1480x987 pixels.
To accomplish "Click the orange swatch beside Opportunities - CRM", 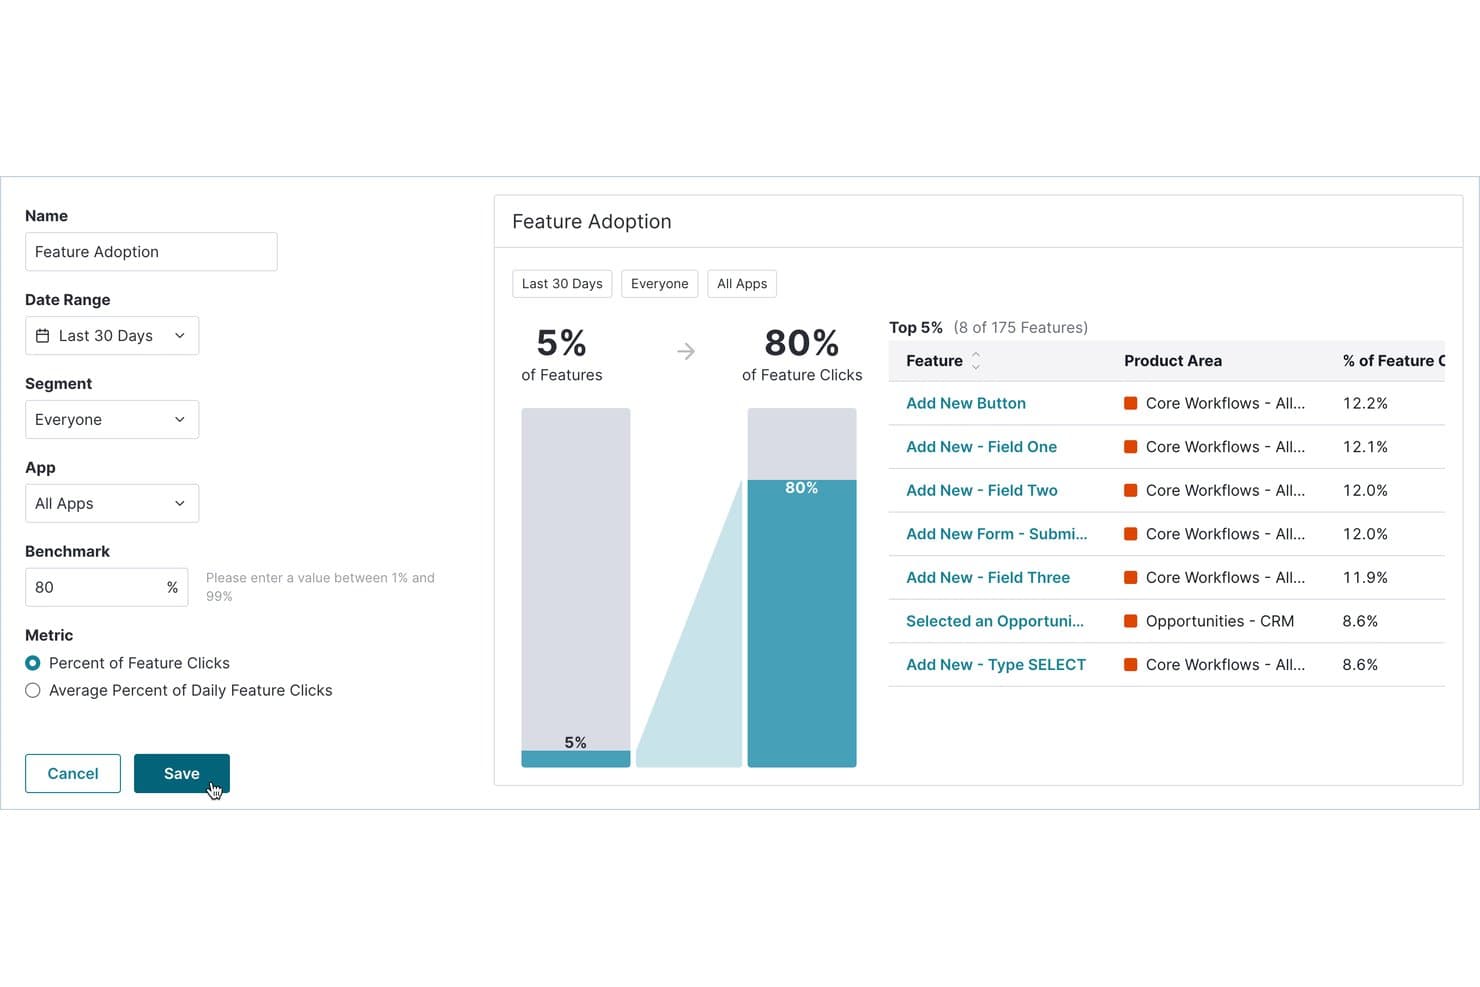I will tap(1131, 621).
